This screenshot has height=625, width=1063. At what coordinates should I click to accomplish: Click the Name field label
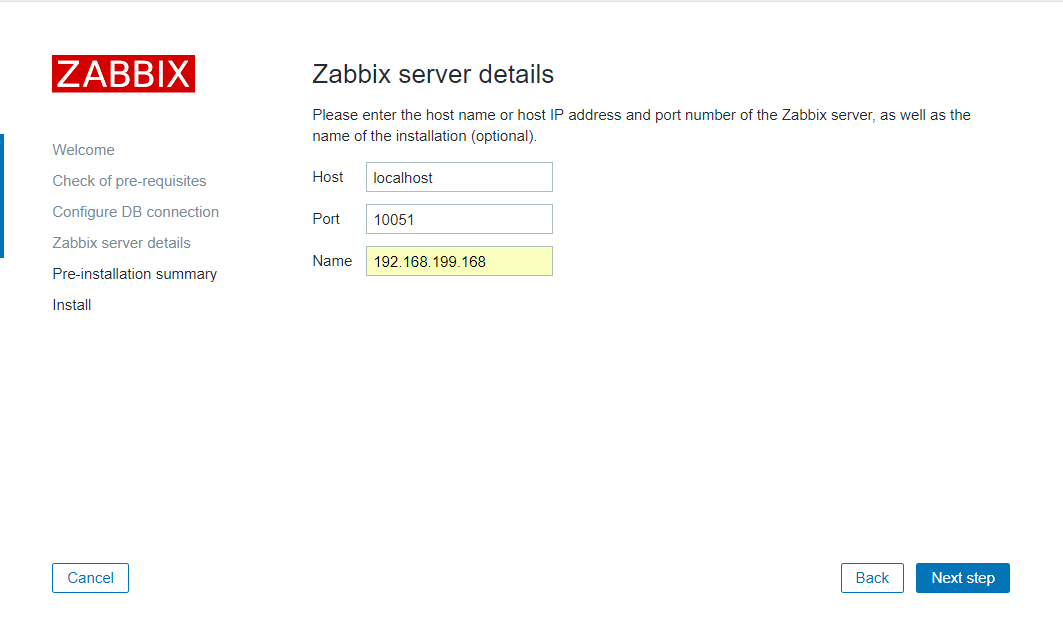point(332,261)
